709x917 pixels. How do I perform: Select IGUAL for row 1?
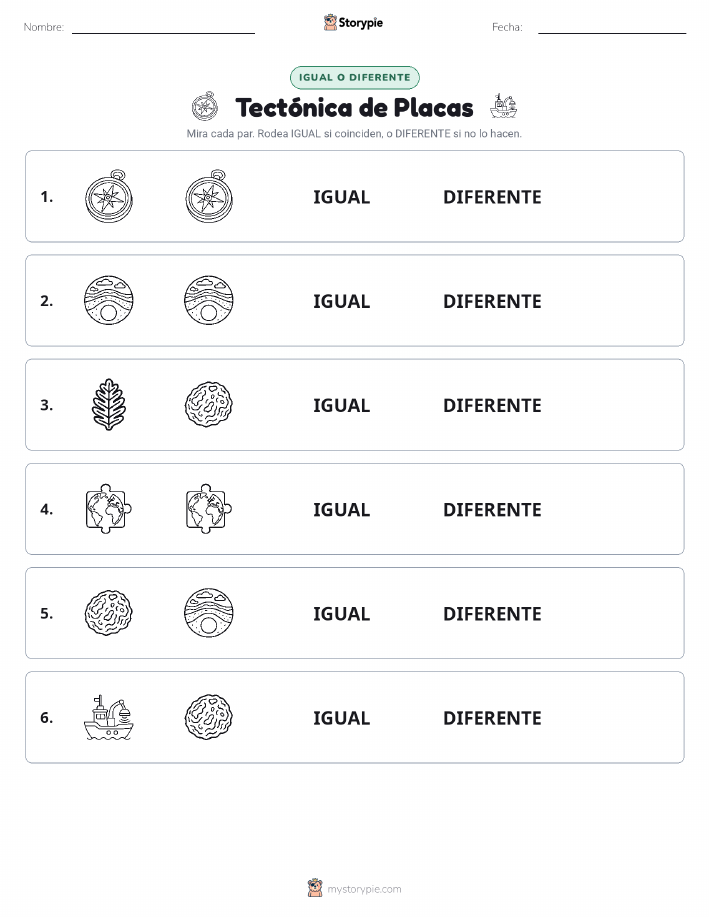tap(342, 197)
